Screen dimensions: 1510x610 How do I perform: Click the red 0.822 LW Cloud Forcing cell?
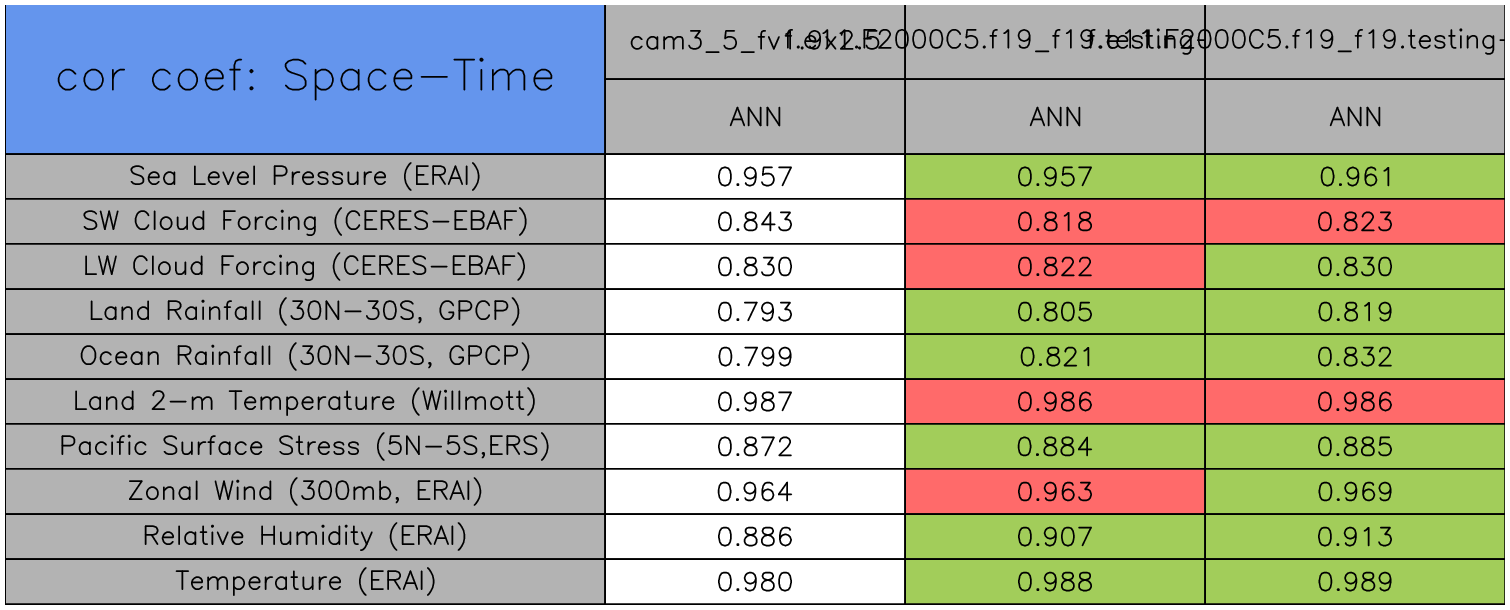(1055, 267)
